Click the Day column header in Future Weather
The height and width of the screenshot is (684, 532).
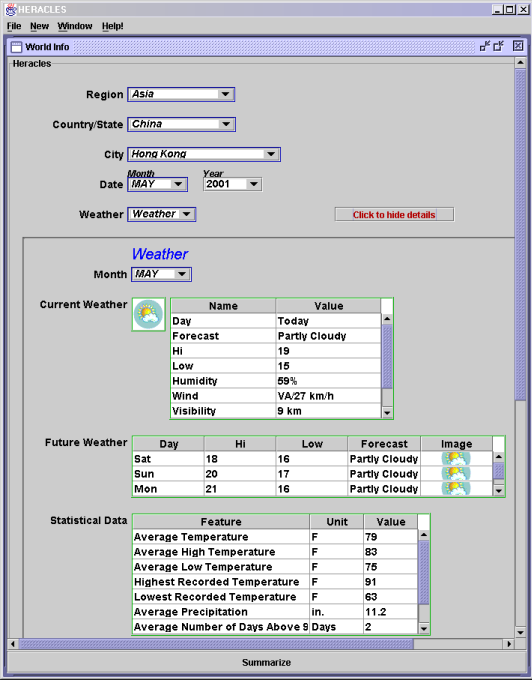pyautogui.click(x=168, y=444)
